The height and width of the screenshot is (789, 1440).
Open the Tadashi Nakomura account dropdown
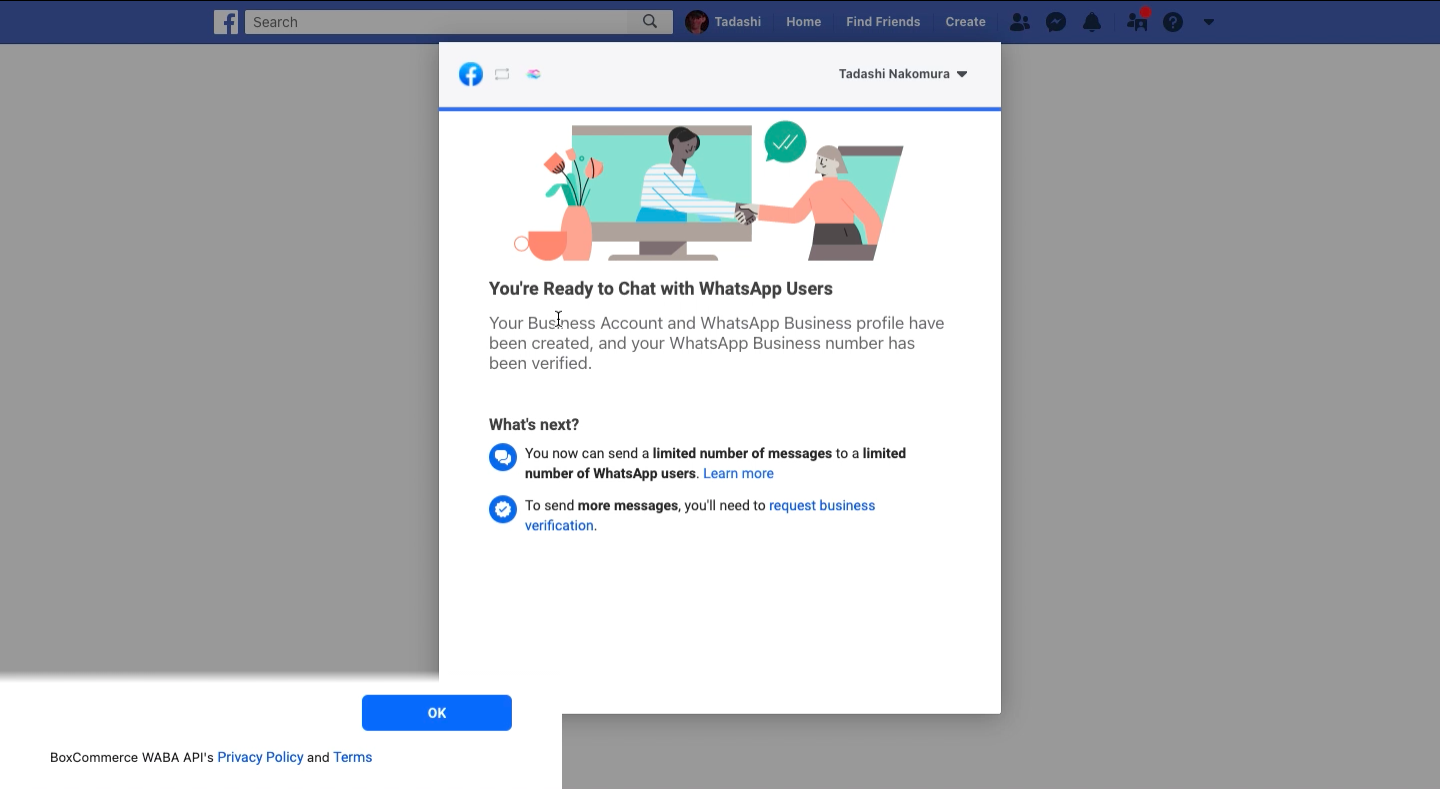pyautogui.click(x=903, y=74)
